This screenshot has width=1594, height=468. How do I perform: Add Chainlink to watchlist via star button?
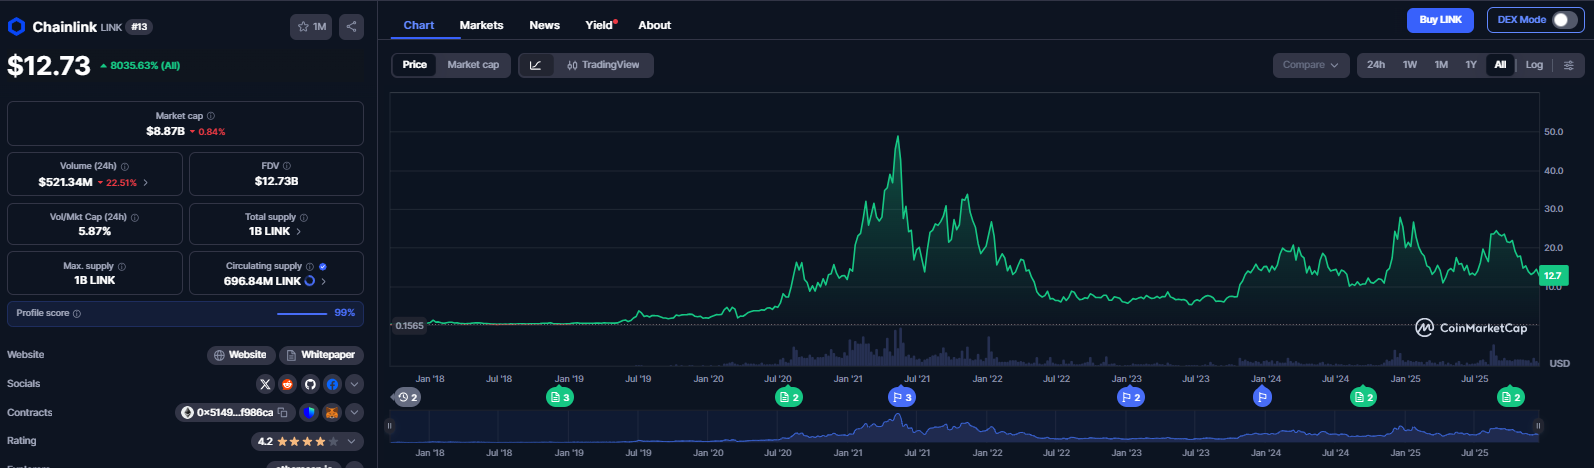(x=312, y=27)
